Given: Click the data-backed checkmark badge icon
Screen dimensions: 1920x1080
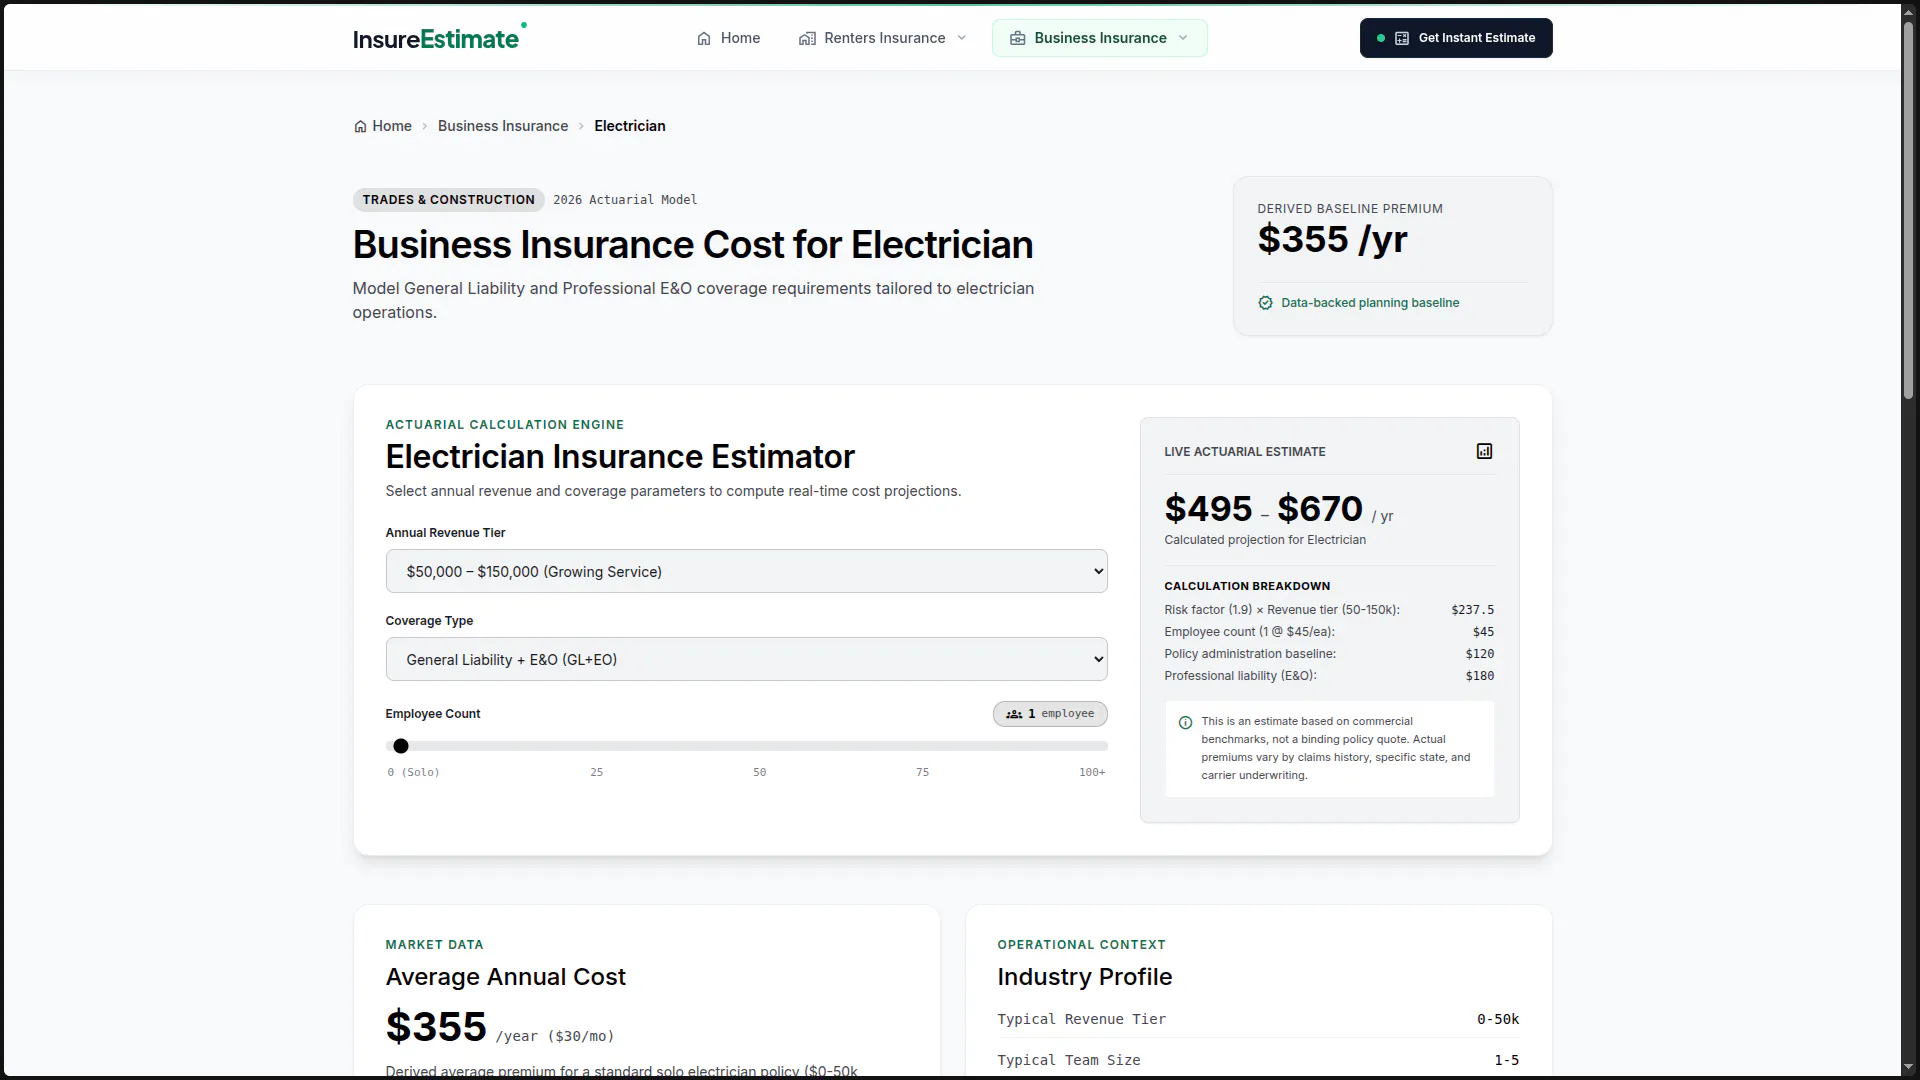Looking at the screenshot, I should pyautogui.click(x=1265, y=303).
